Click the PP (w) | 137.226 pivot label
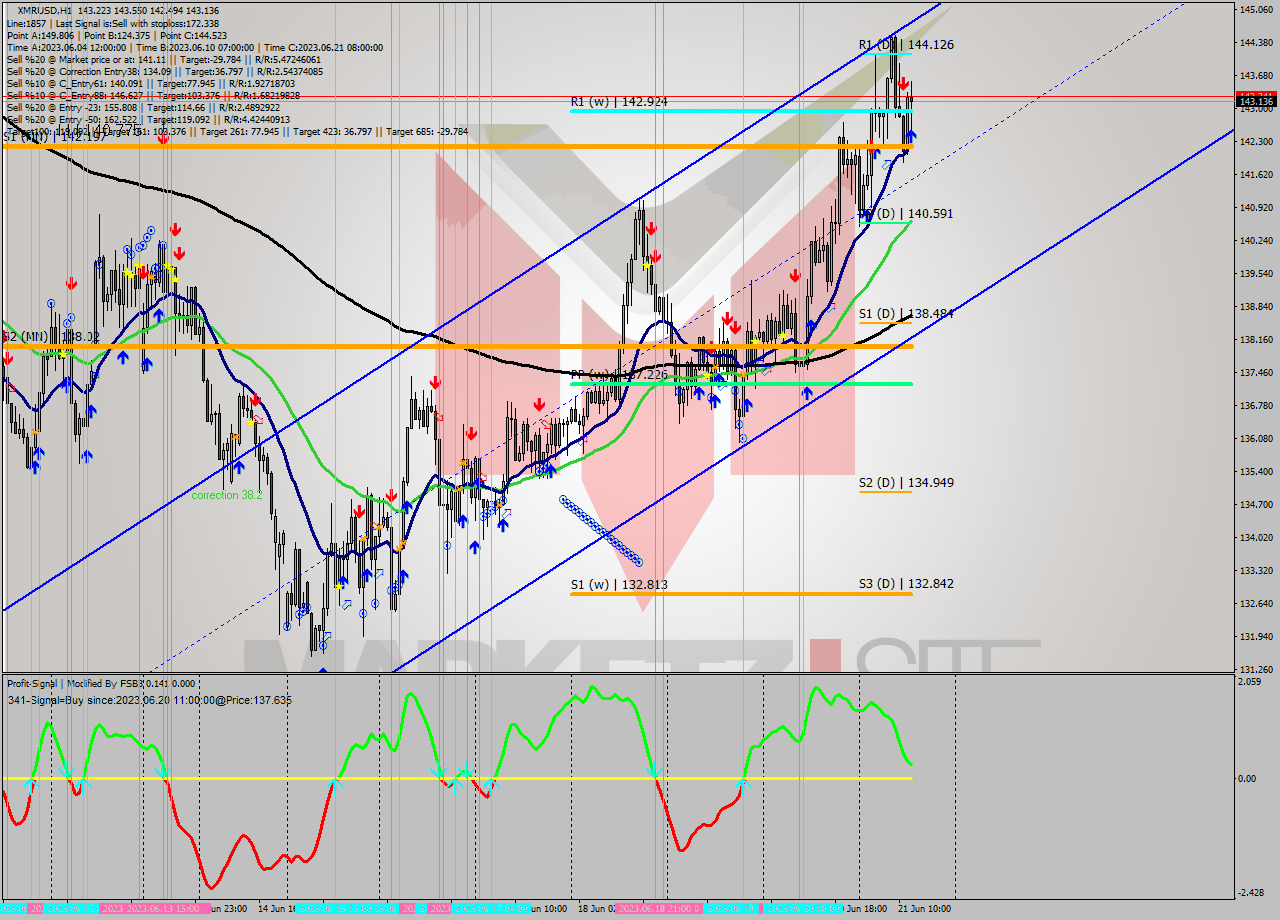 point(619,374)
